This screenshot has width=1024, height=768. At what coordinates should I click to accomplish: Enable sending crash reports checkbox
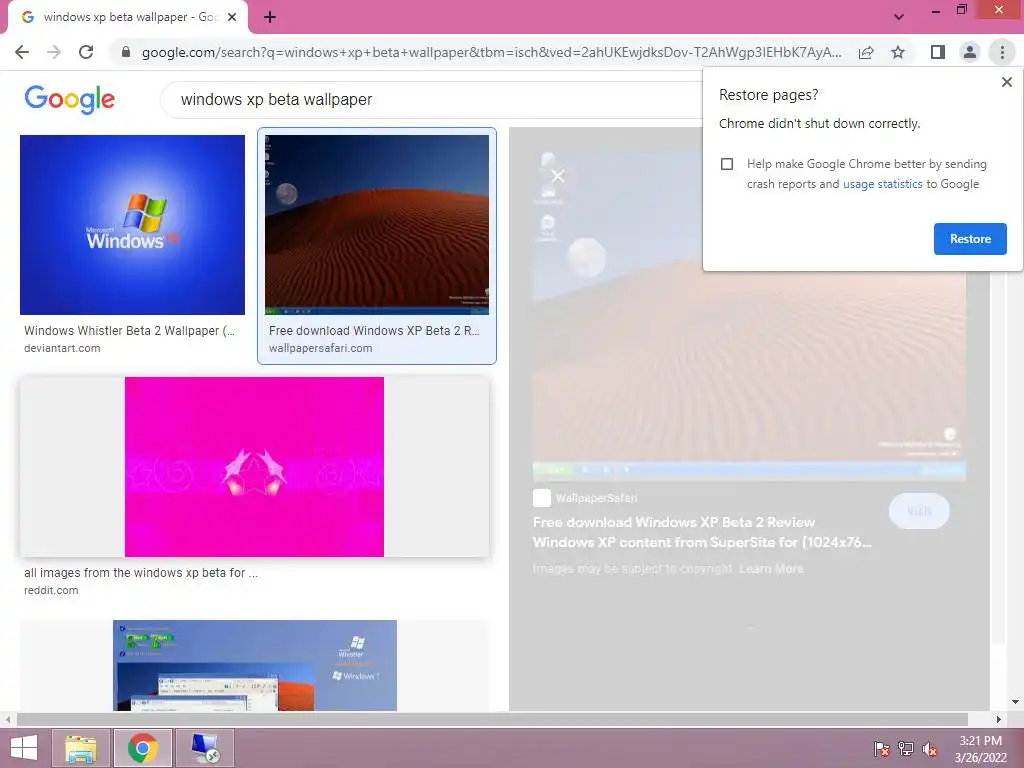point(727,164)
